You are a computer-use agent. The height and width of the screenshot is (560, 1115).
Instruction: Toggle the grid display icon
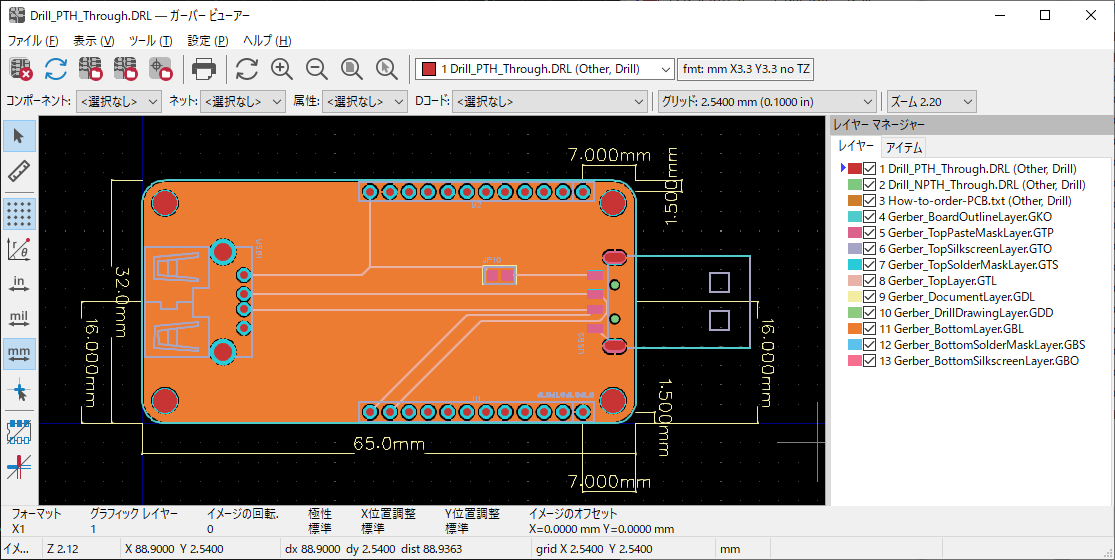click(x=19, y=213)
